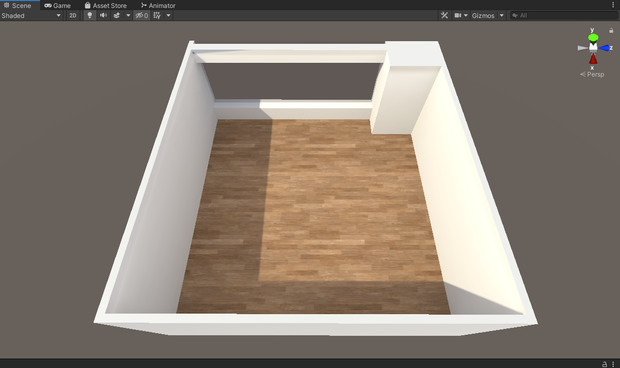The width and height of the screenshot is (620, 368).
Task: Open the scene tab options menu
Action: tap(614, 5)
